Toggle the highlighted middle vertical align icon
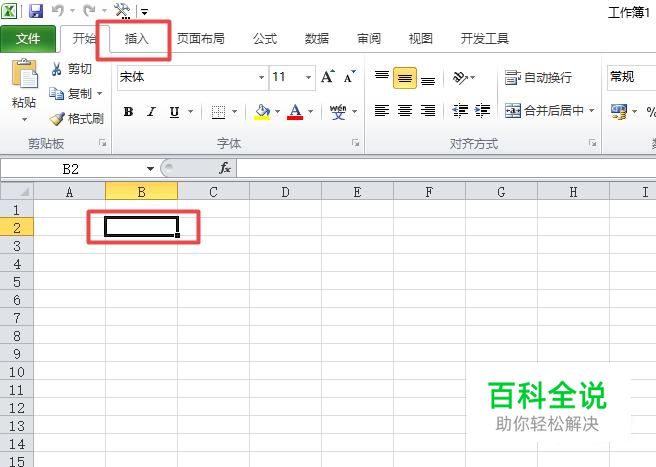This screenshot has width=656, height=467. coord(405,78)
